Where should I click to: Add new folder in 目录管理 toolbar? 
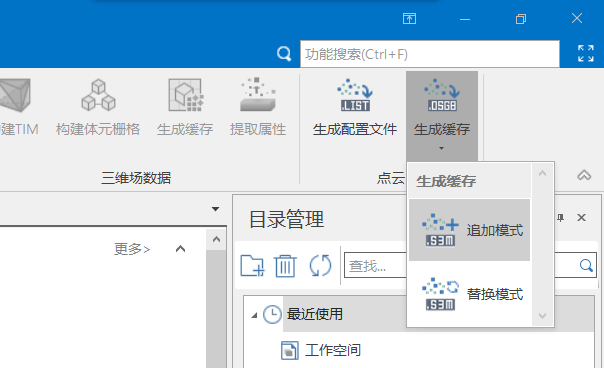point(252,265)
